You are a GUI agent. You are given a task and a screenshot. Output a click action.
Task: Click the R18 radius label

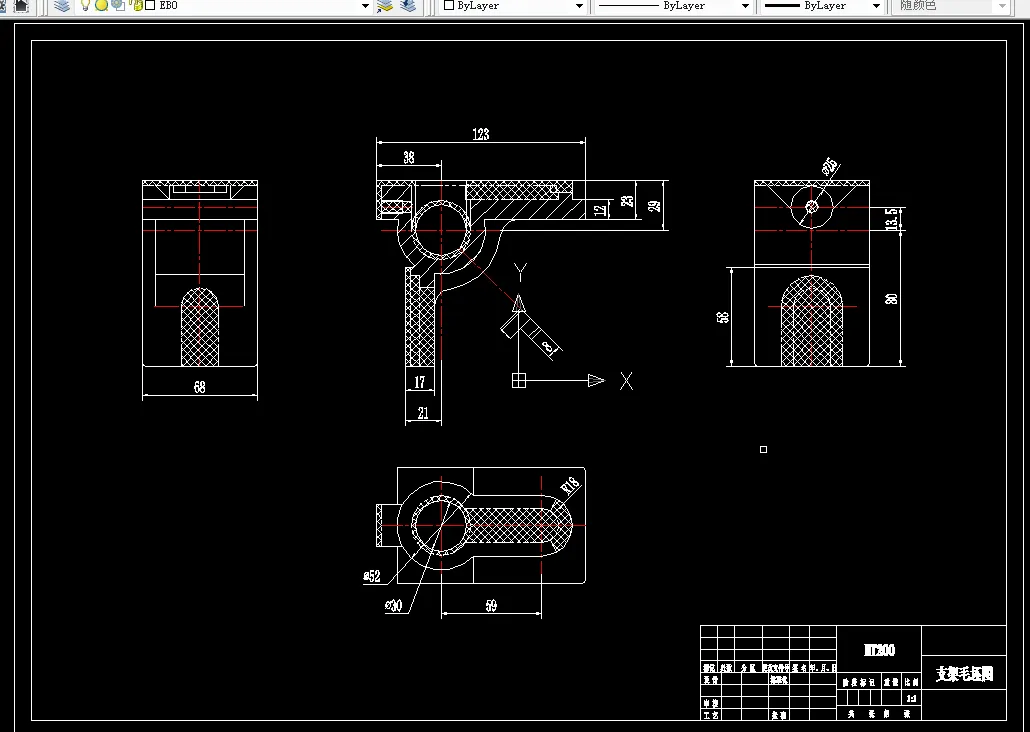pyautogui.click(x=570, y=486)
